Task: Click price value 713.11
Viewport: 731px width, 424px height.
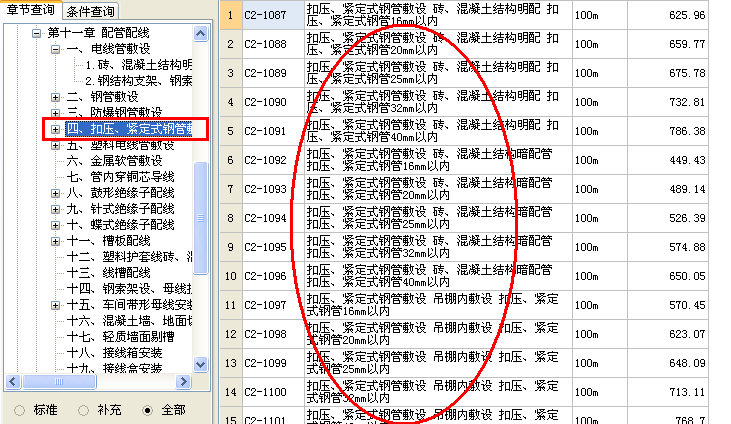Action: pyautogui.click(x=687, y=392)
